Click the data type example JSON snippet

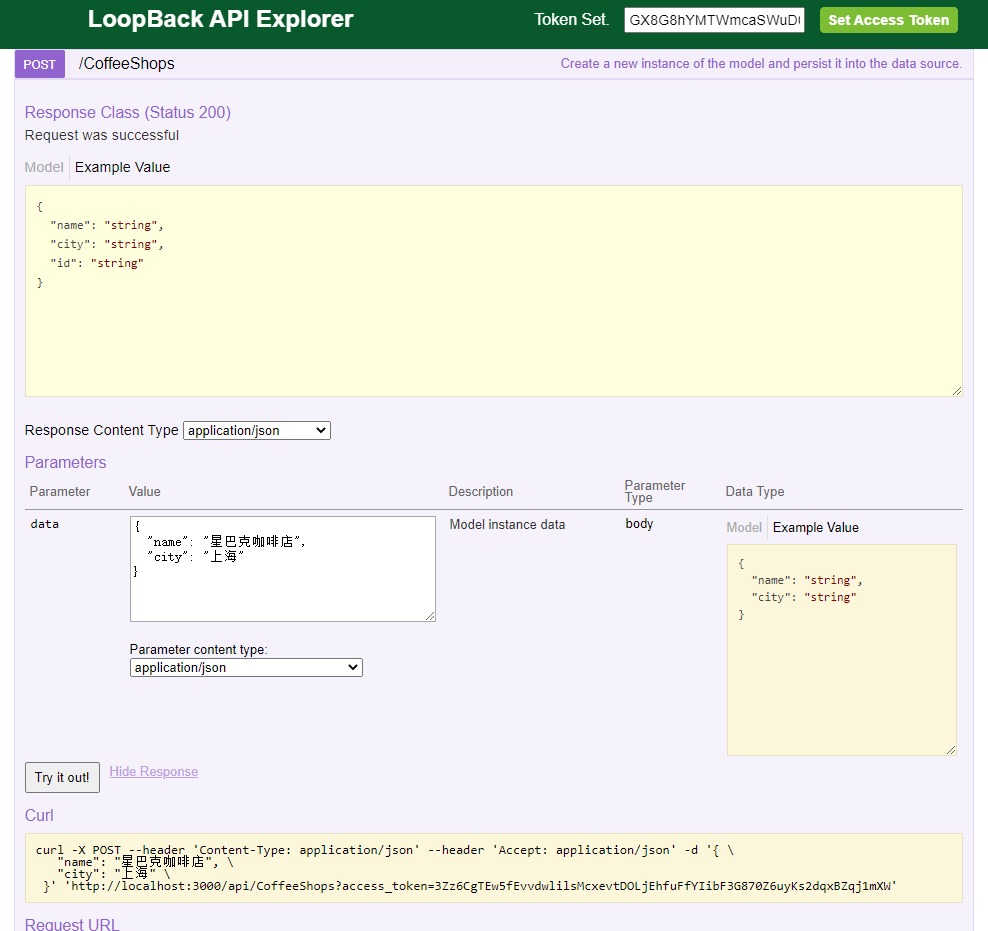coord(842,649)
